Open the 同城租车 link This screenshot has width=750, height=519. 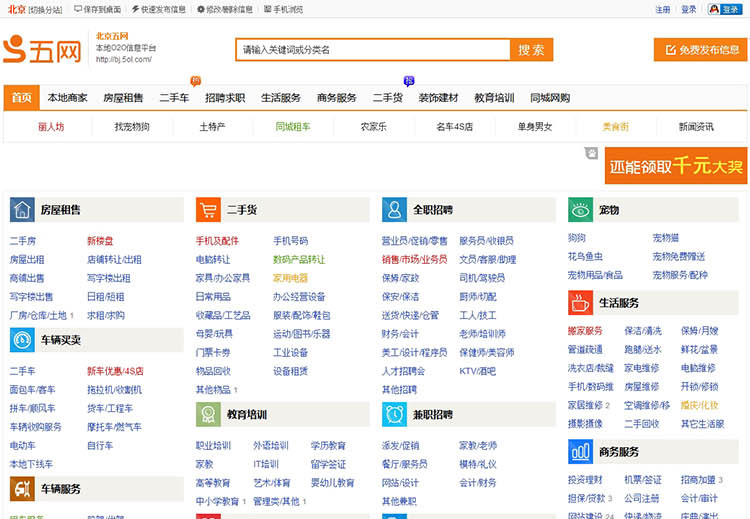(293, 127)
